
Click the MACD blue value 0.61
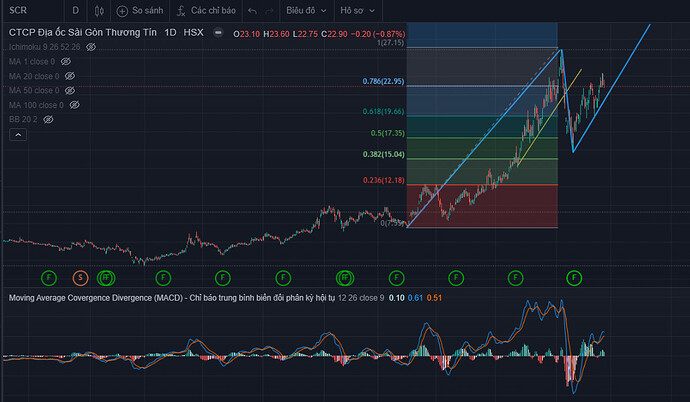[415, 298]
